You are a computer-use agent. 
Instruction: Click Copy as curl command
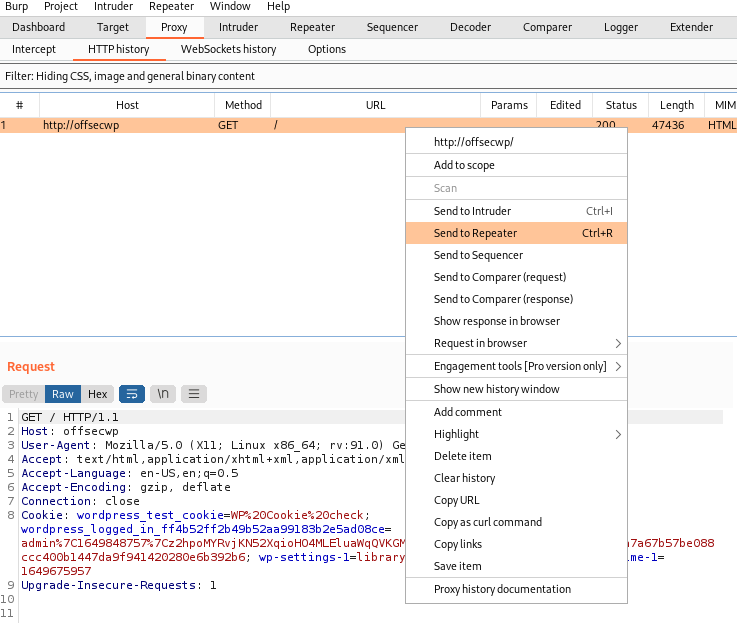pyautogui.click(x=488, y=522)
